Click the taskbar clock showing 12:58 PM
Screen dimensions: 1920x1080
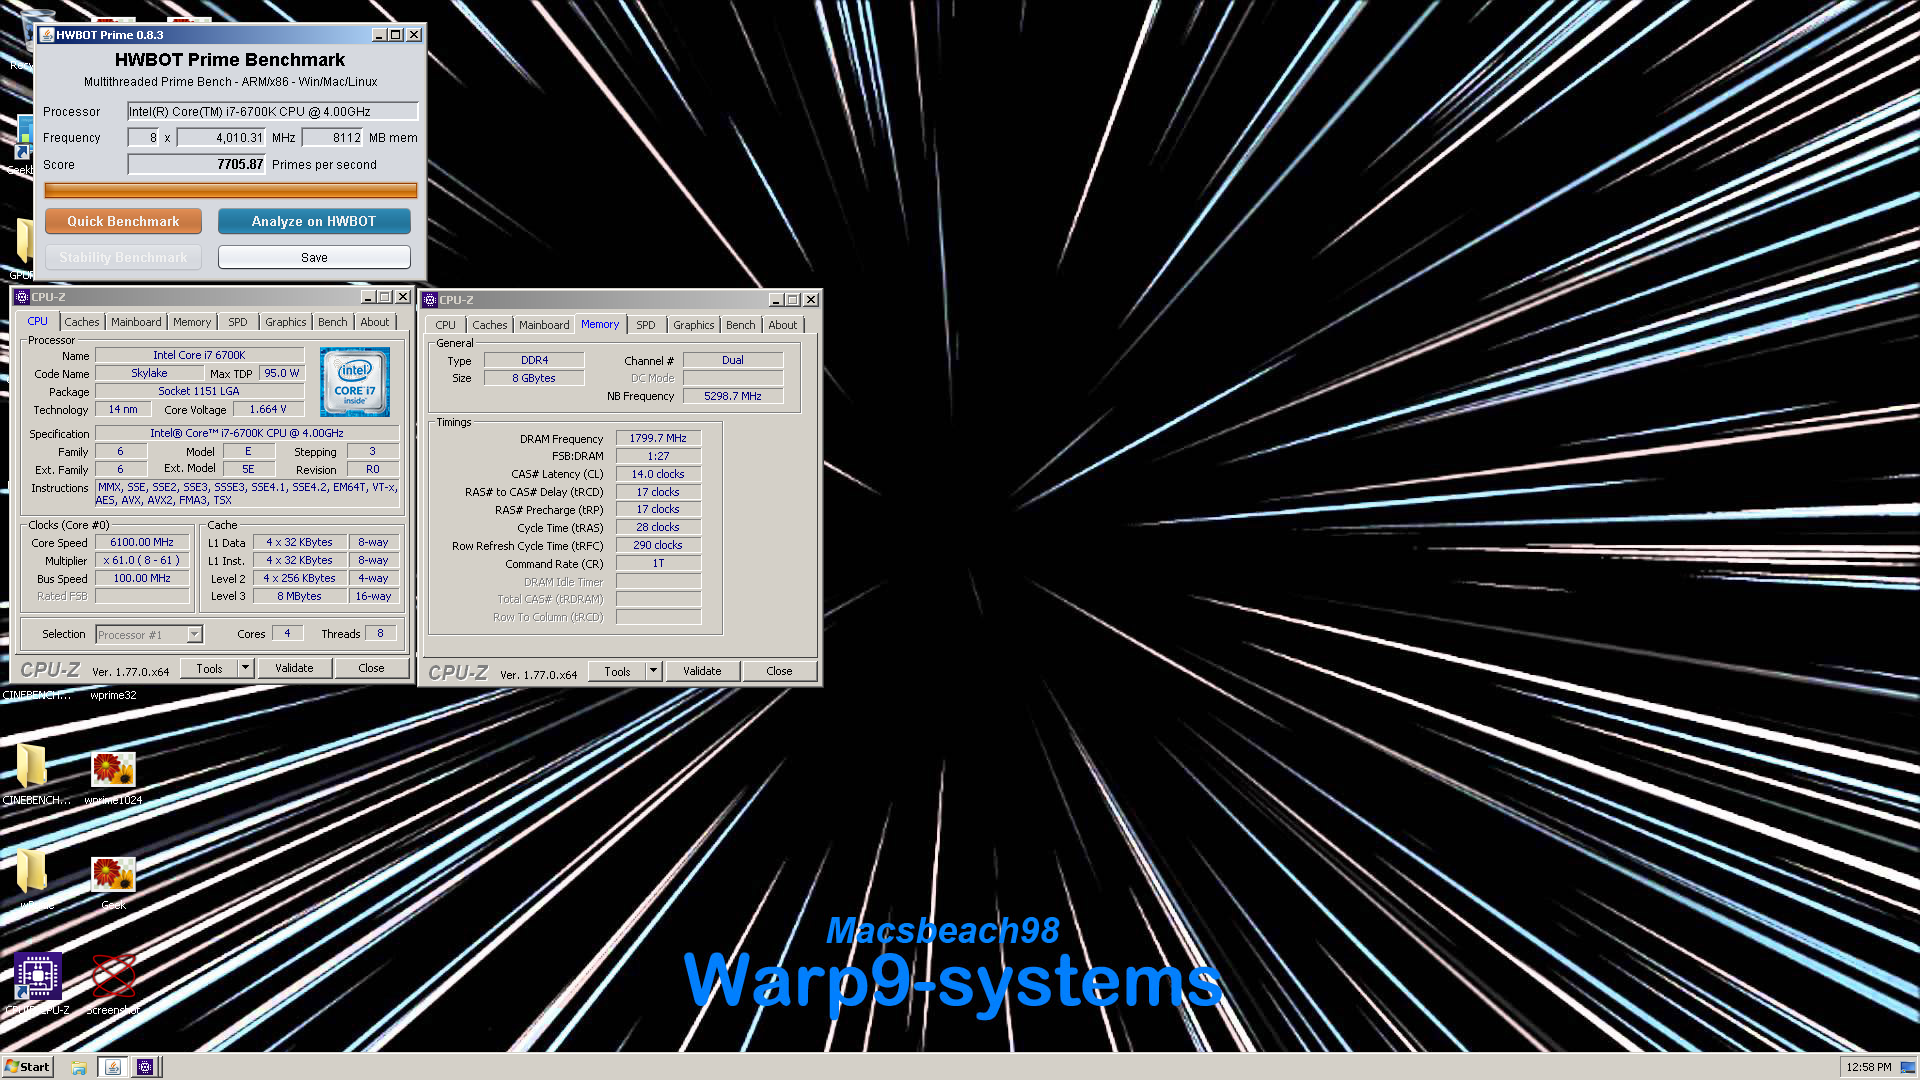[x=1869, y=1067]
